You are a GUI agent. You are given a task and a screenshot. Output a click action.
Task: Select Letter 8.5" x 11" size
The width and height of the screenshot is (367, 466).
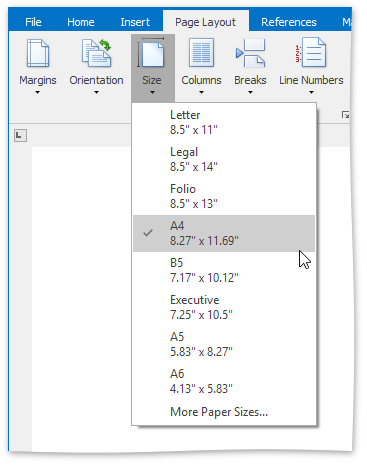(x=224, y=122)
